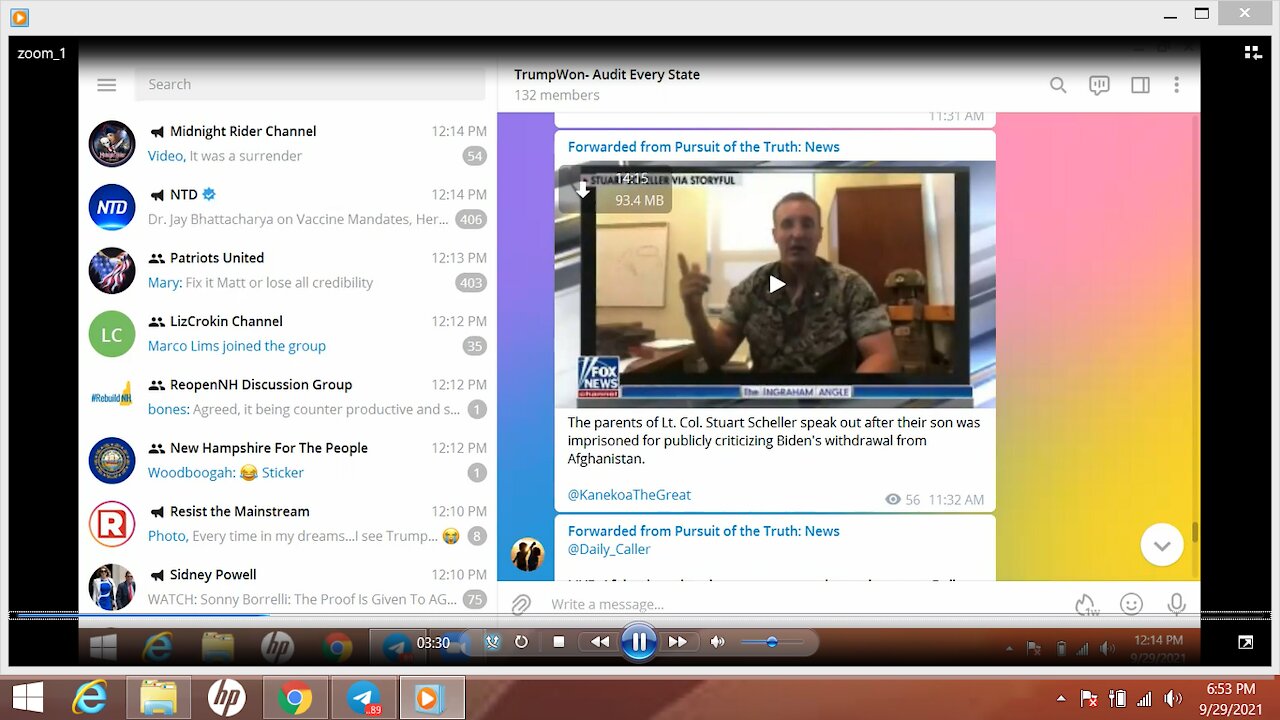Pause the media player playback
1280x720 pixels.
point(638,642)
